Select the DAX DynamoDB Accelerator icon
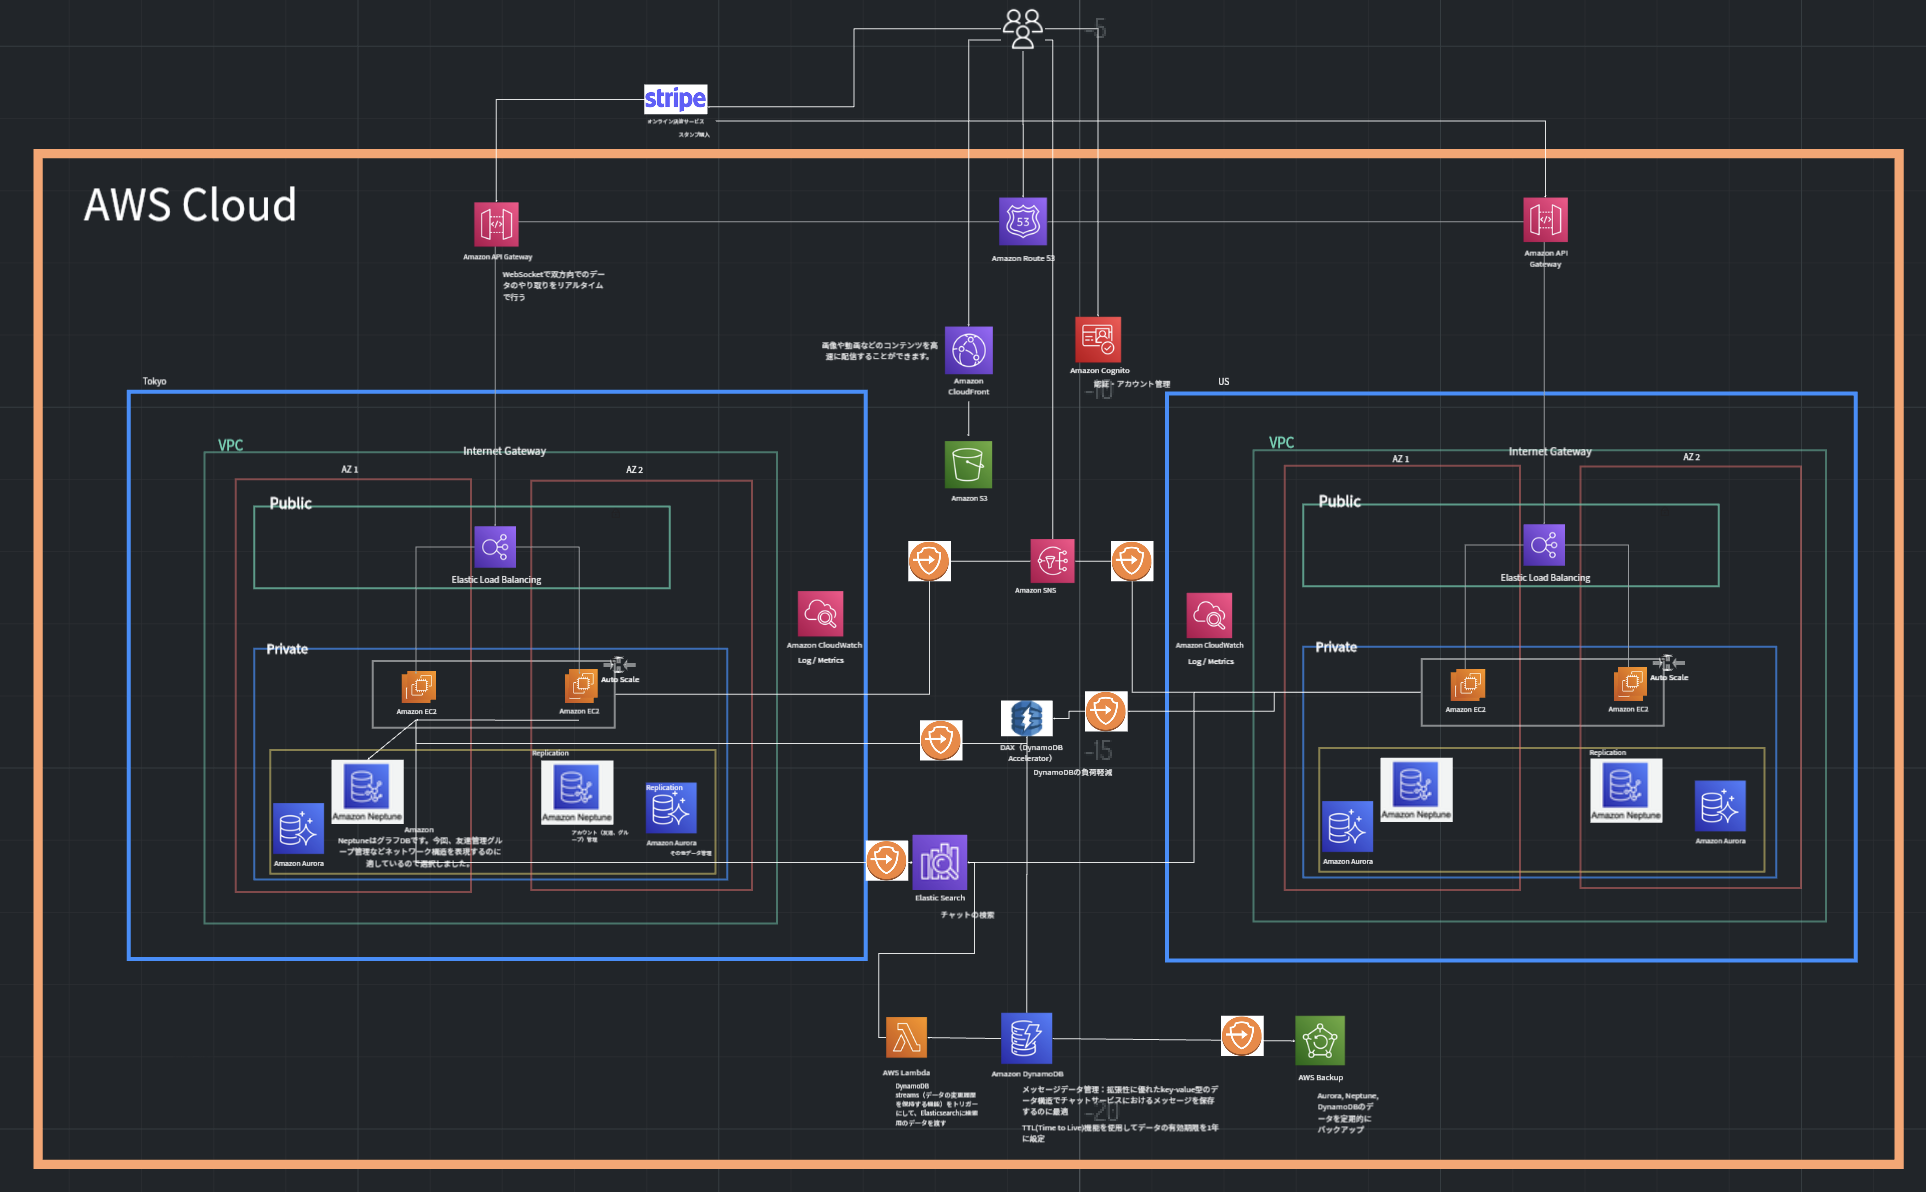Viewport: 1926px width, 1192px height. (x=1026, y=718)
